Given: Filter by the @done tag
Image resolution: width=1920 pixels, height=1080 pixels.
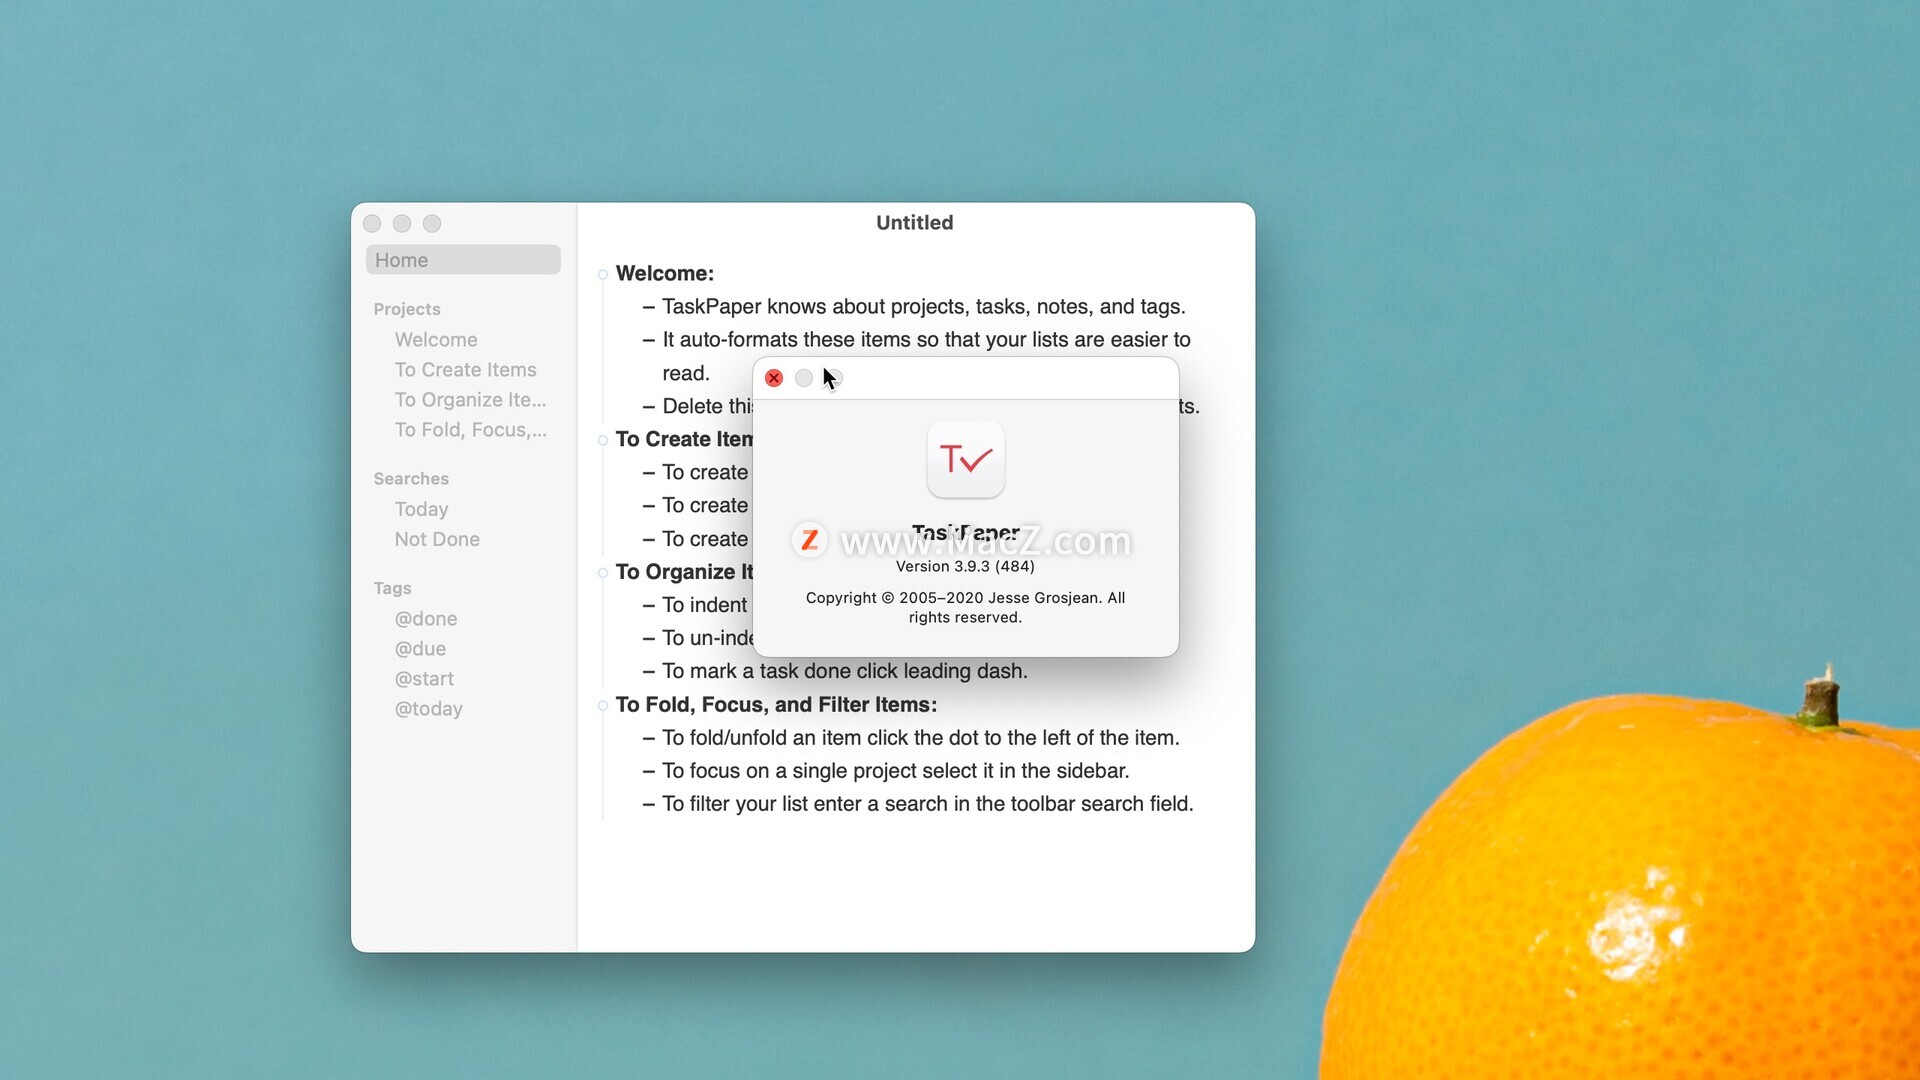Looking at the screenshot, I should (x=426, y=619).
